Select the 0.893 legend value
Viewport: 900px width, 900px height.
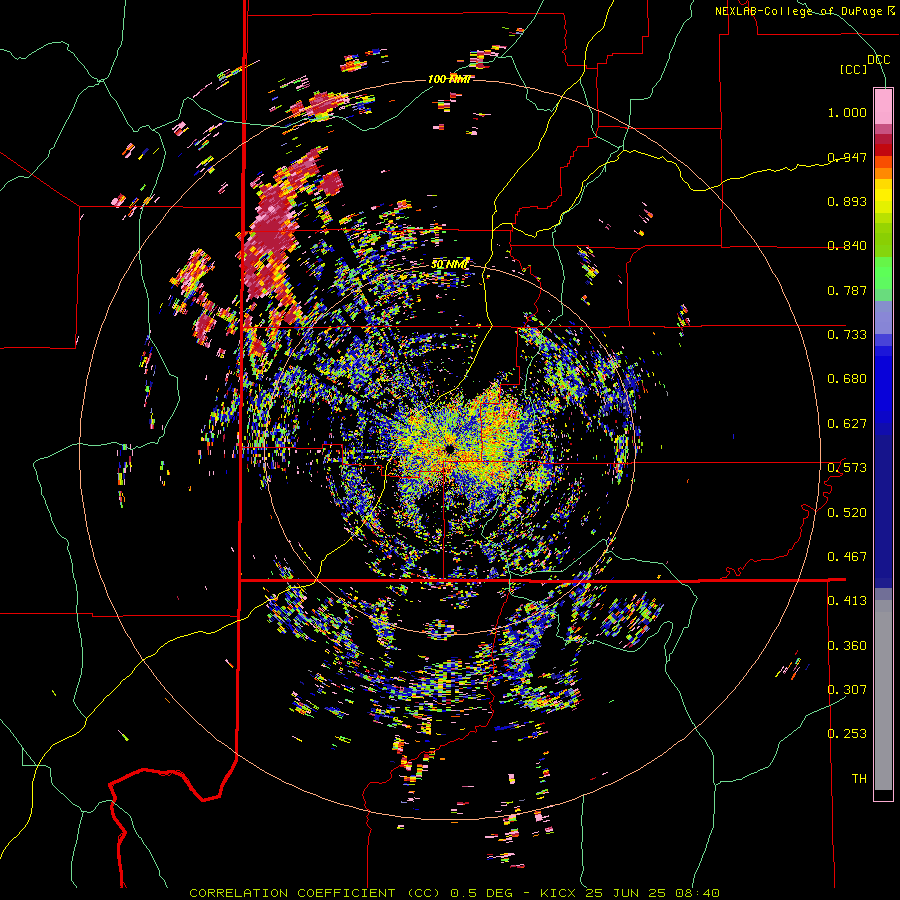(x=847, y=201)
